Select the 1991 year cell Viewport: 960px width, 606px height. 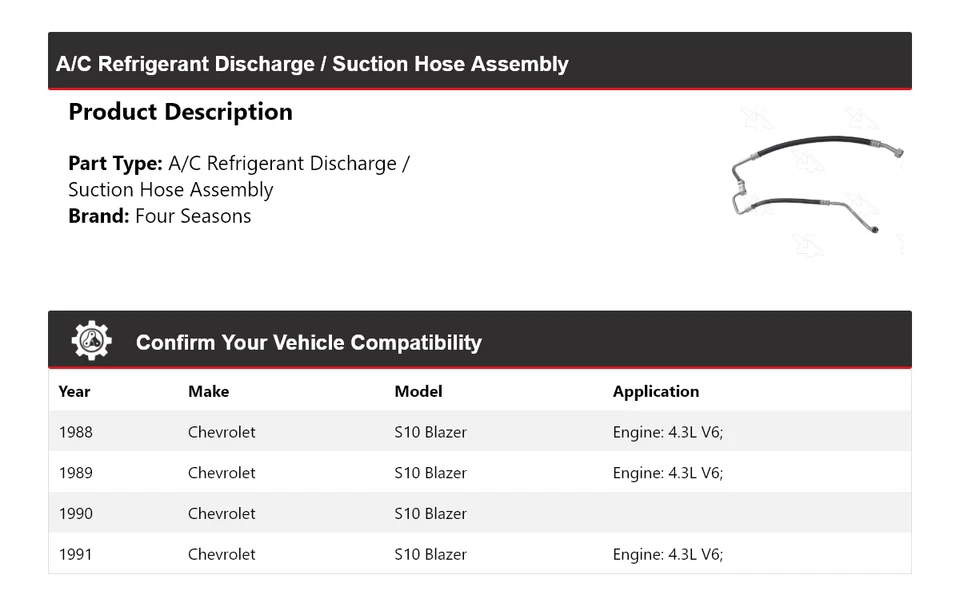(75, 554)
